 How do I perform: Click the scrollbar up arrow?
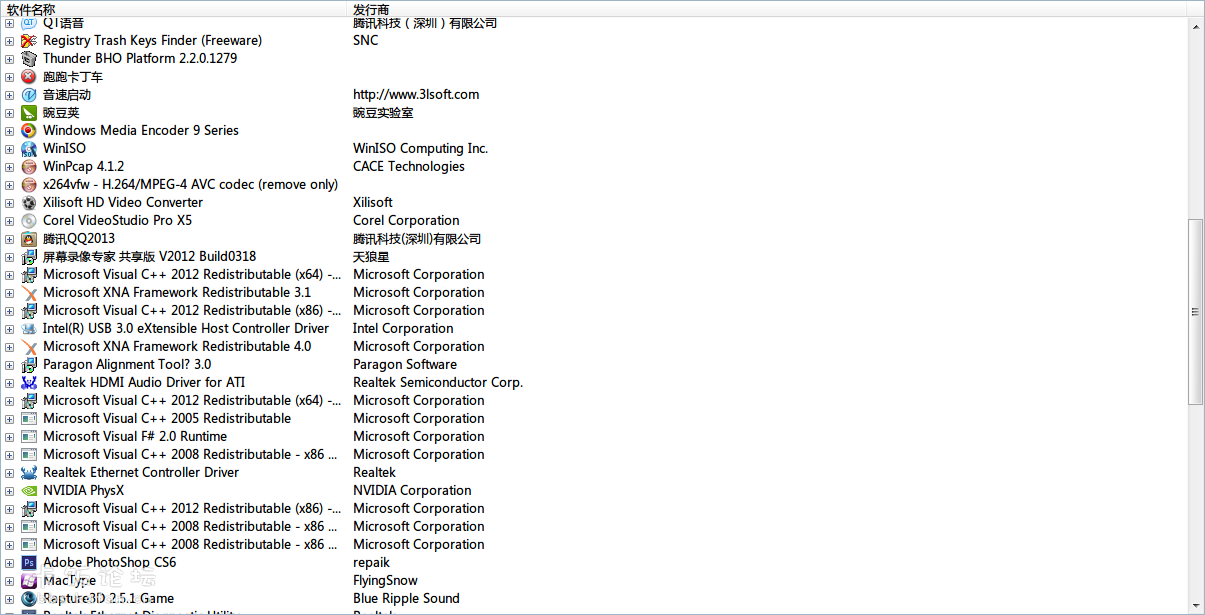tap(1196, 25)
